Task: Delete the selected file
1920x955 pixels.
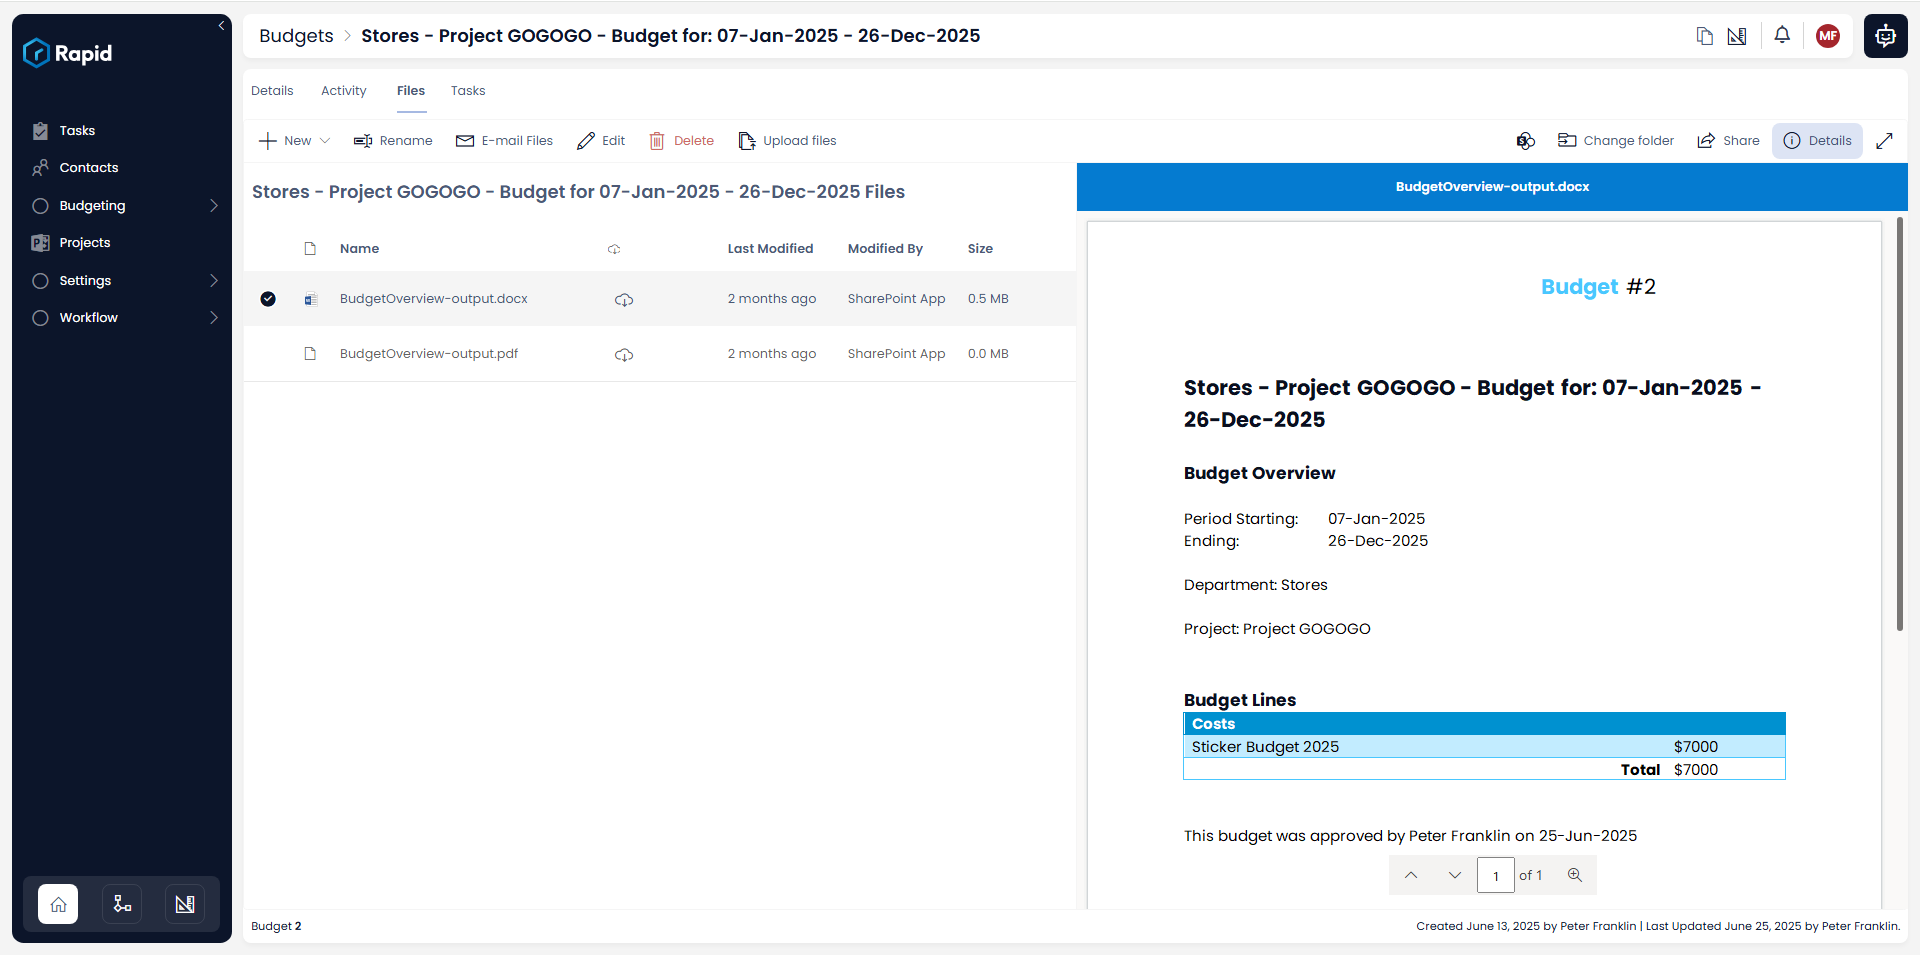Action: 682,141
